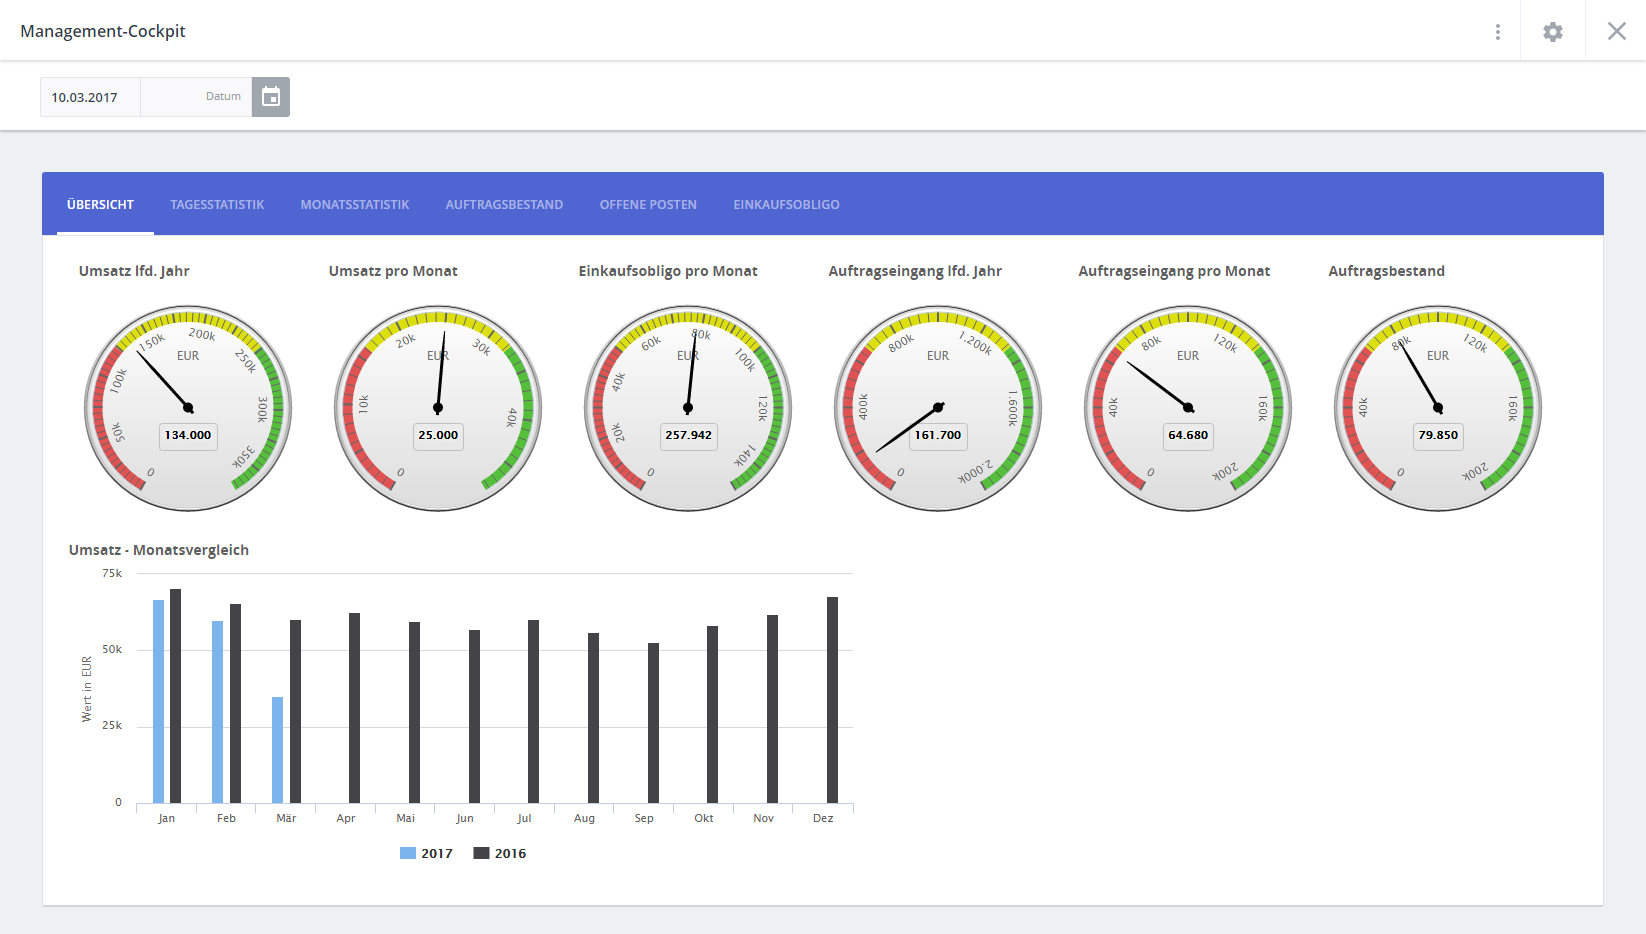Open the Auftragsbestand tab

click(504, 205)
